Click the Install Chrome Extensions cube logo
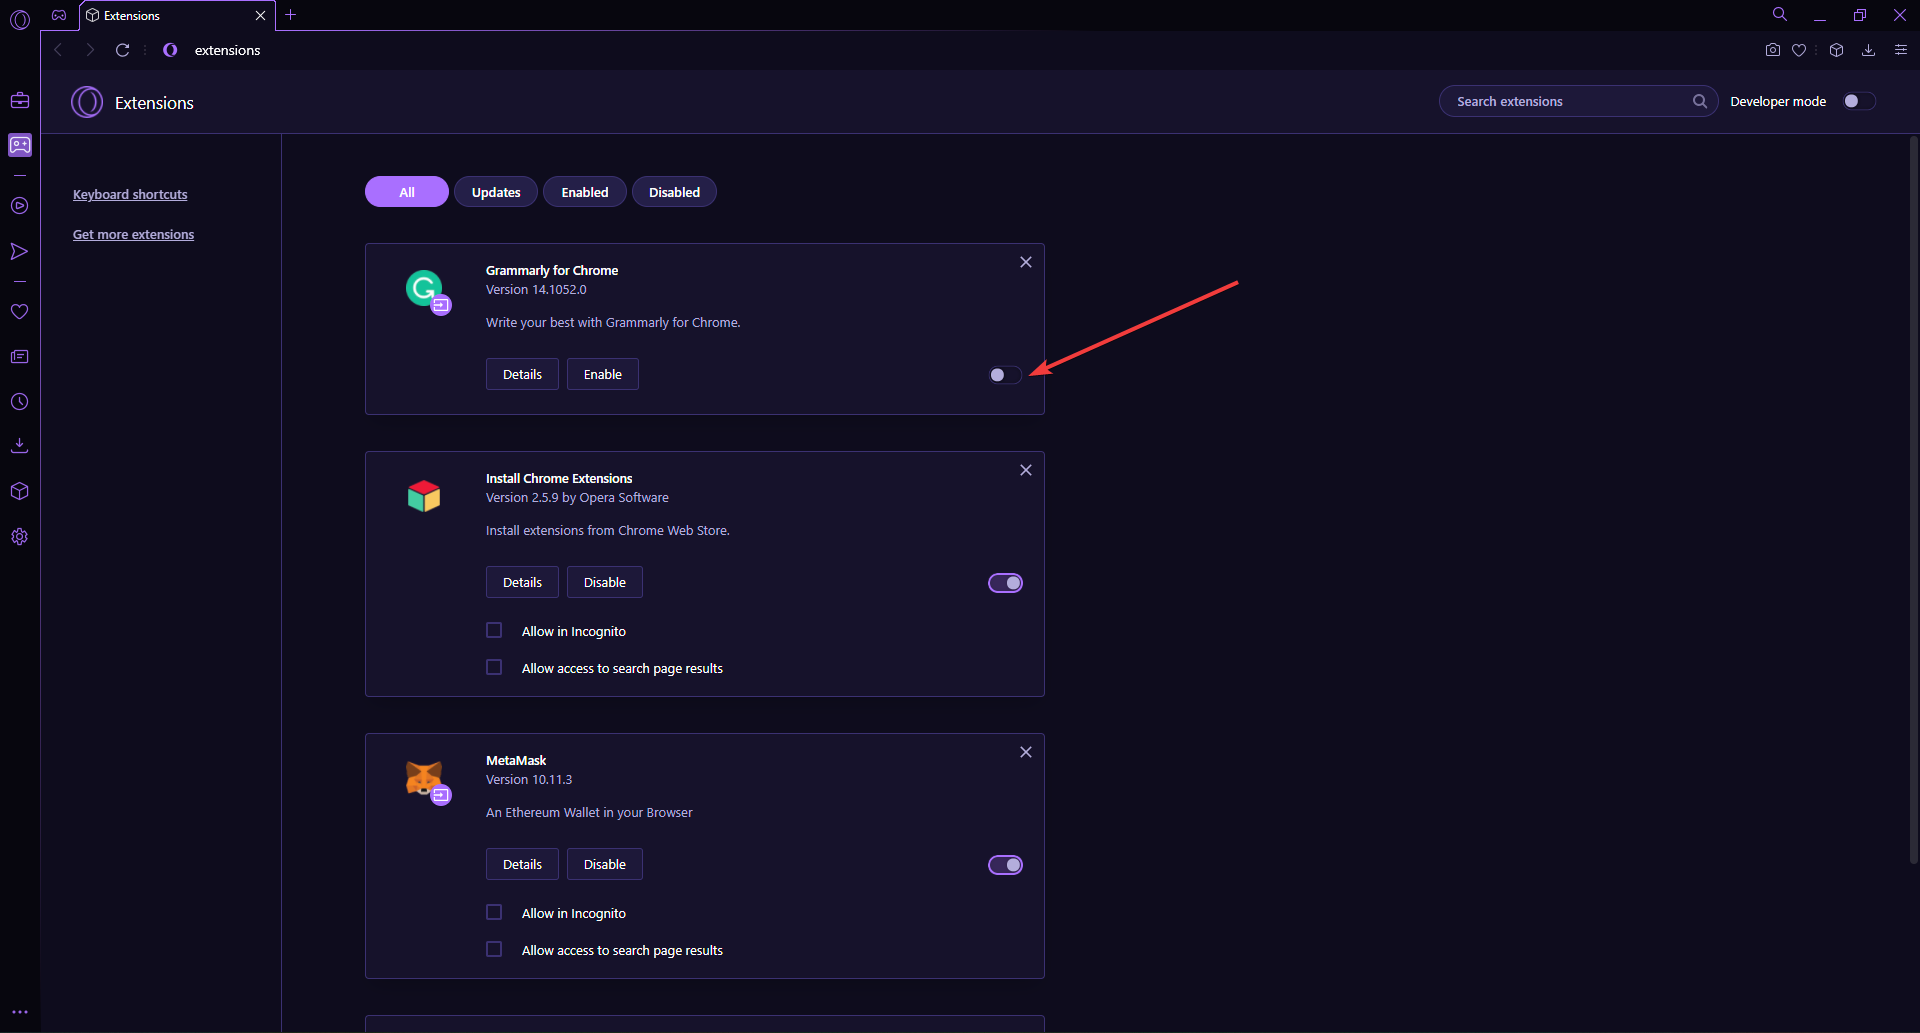Screen dimensions: 1920x1033 tap(424, 495)
